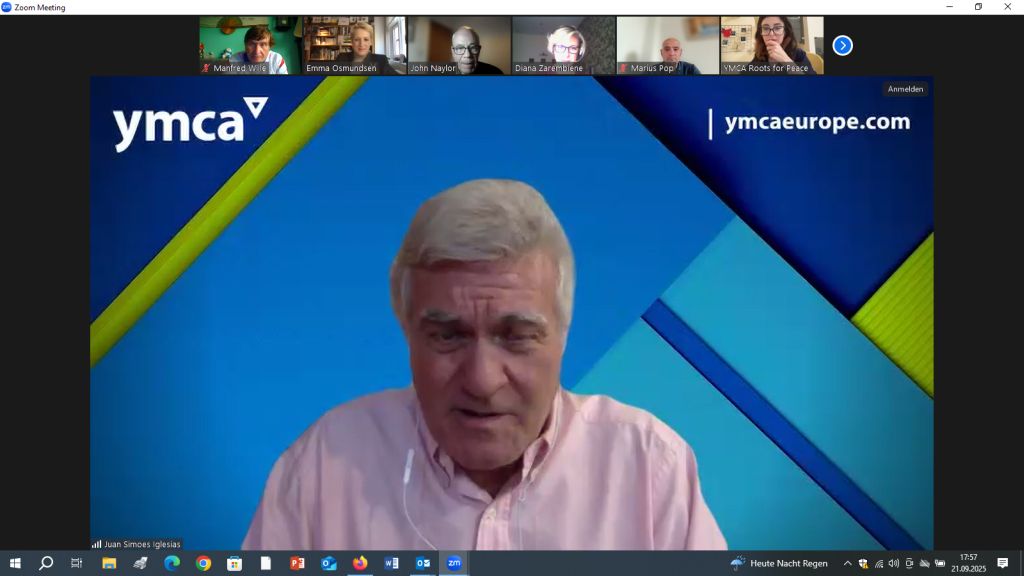
Task: Open the Windows Start menu
Action: [15, 563]
